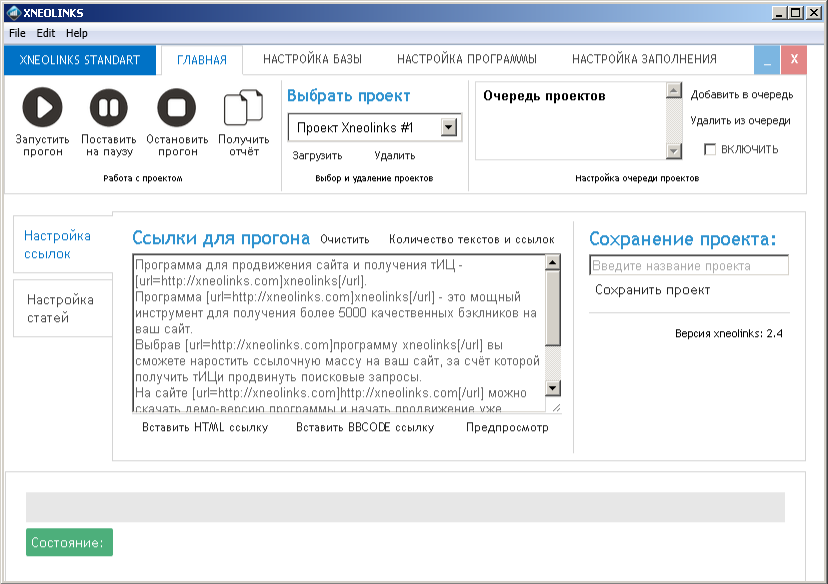Screen dimensions: 828x584
Task: Click the queue list scroll down arrow
Action: (673, 151)
